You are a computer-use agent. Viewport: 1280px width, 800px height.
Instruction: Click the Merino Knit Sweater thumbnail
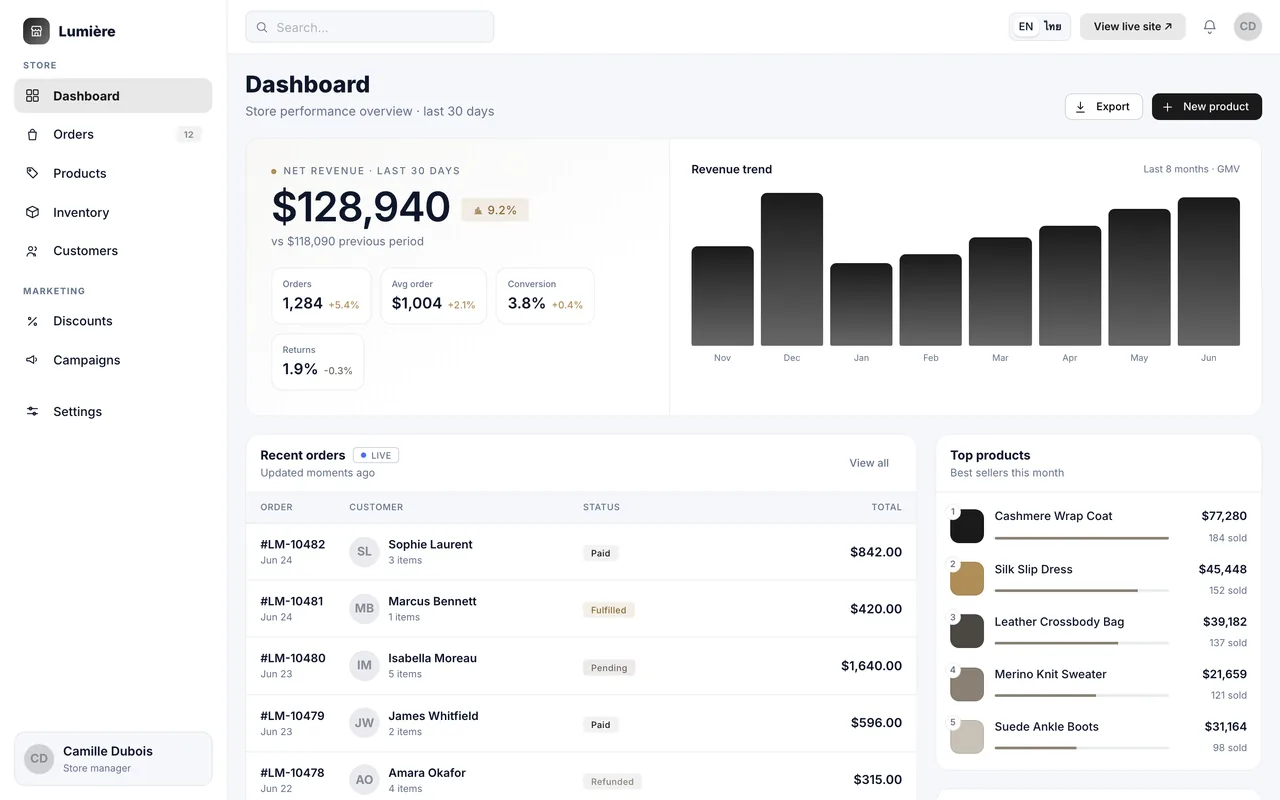967,684
